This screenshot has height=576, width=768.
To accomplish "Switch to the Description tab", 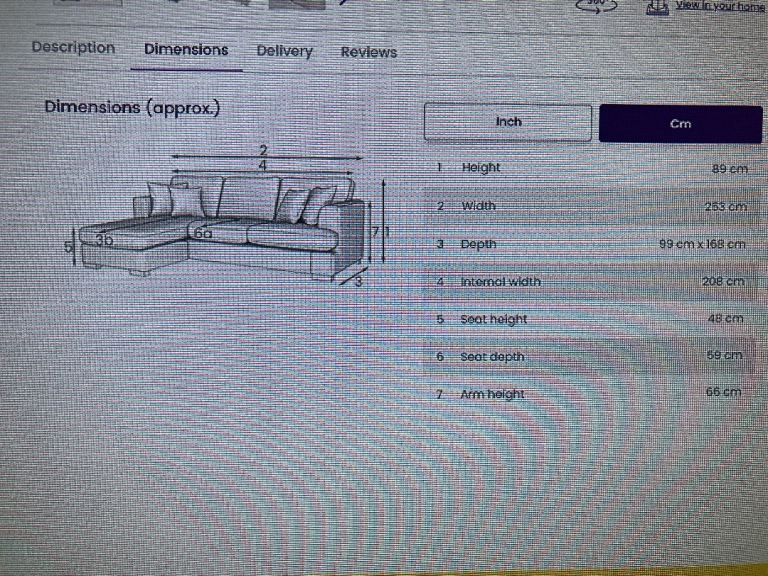I will [73, 48].
